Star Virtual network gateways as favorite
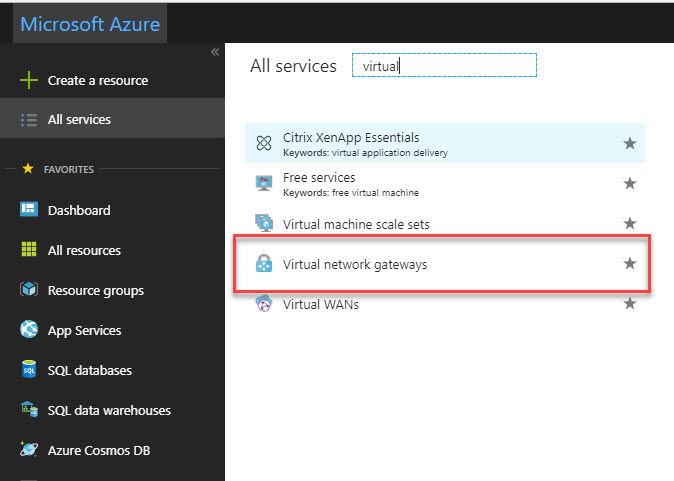 630,264
